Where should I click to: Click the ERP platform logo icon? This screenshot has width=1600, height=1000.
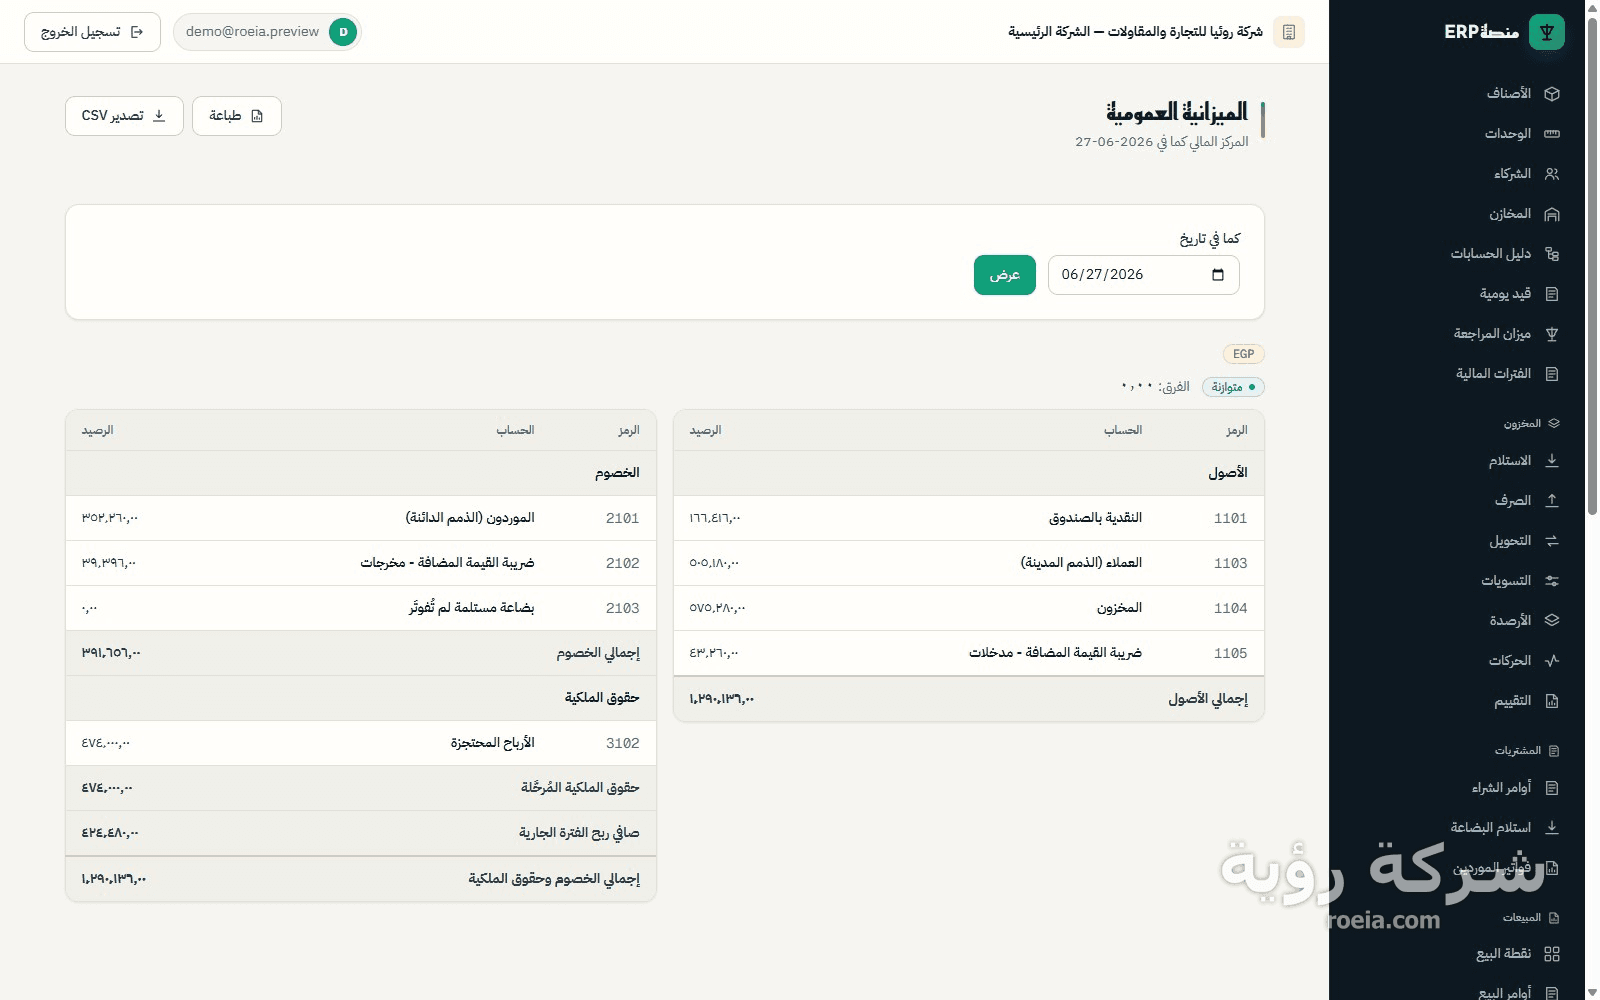(x=1547, y=32)
